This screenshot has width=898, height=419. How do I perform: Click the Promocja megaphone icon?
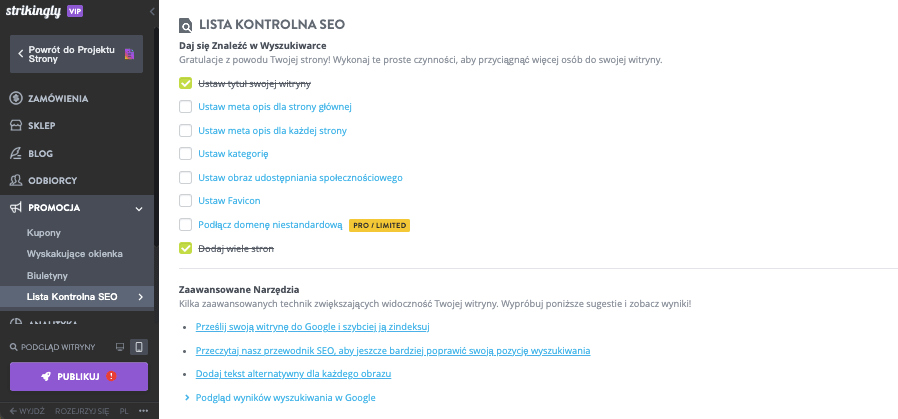[16, 208]
